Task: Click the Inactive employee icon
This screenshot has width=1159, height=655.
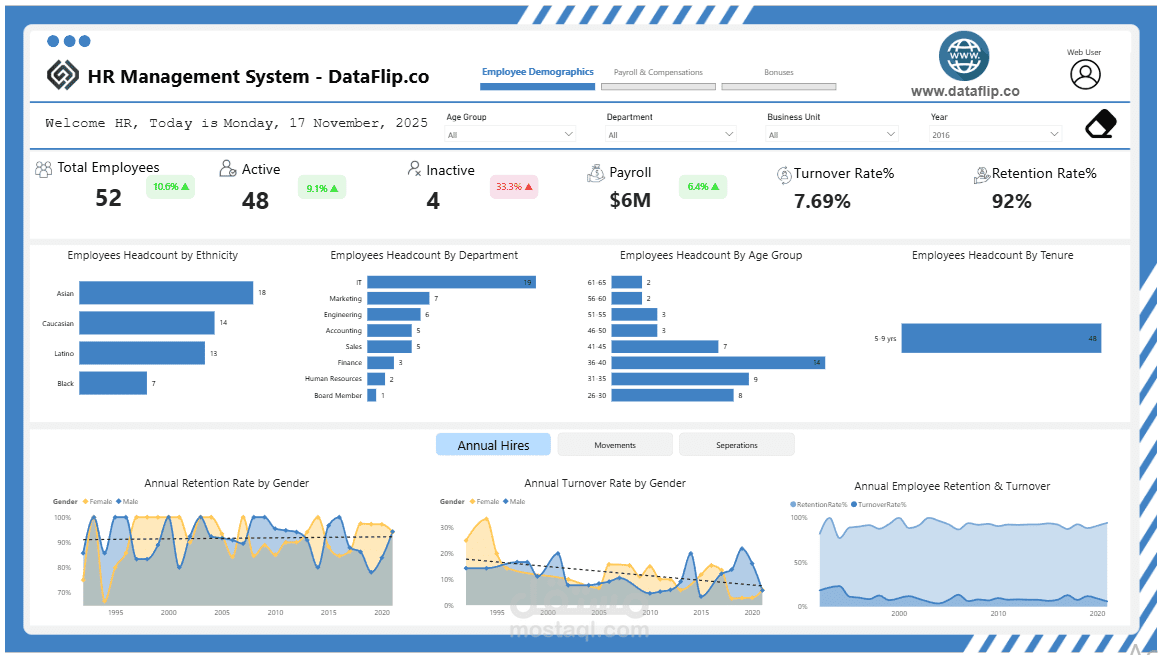Action: [x=415, y=169]
